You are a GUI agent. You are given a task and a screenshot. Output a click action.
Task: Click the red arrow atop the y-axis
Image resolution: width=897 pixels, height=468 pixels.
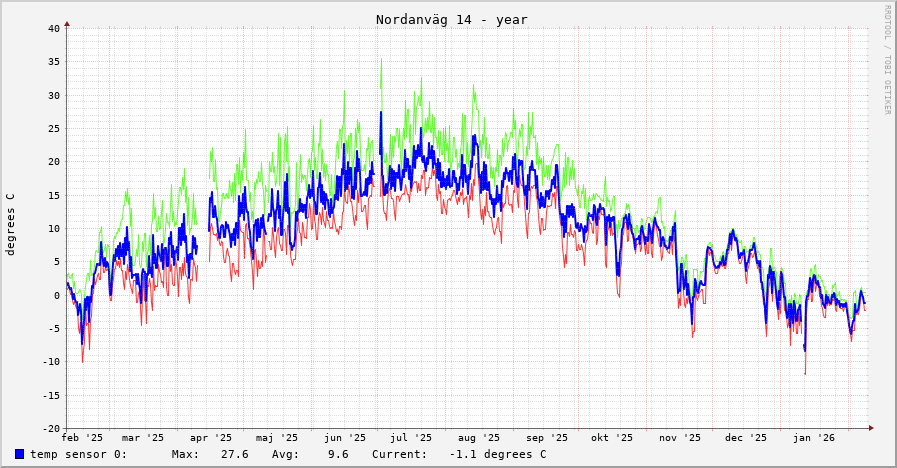[x=67, y=23]
